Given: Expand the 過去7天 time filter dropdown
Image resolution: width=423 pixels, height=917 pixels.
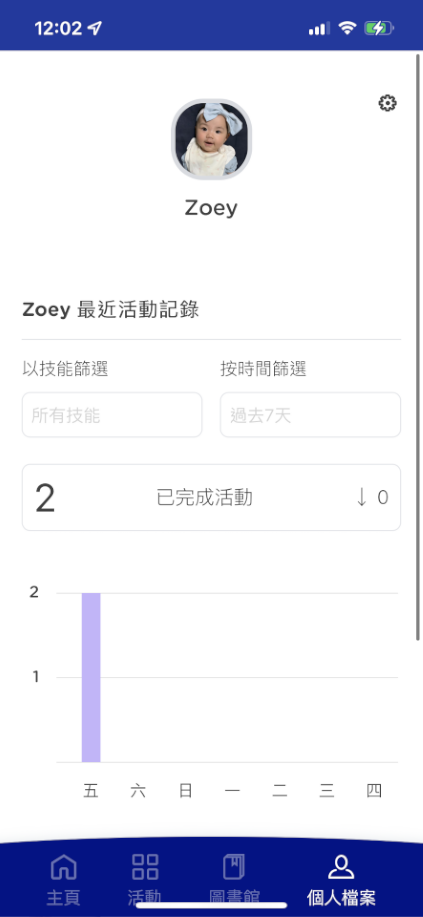Looking at the screenshot, I should coord(310,415).
